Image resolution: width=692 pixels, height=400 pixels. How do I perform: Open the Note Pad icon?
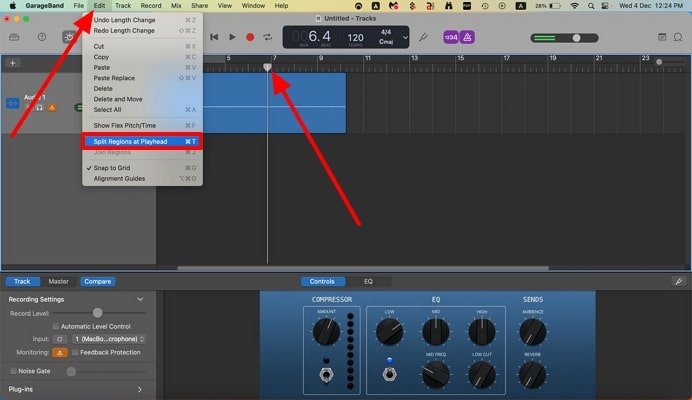[x=662, y=37]
